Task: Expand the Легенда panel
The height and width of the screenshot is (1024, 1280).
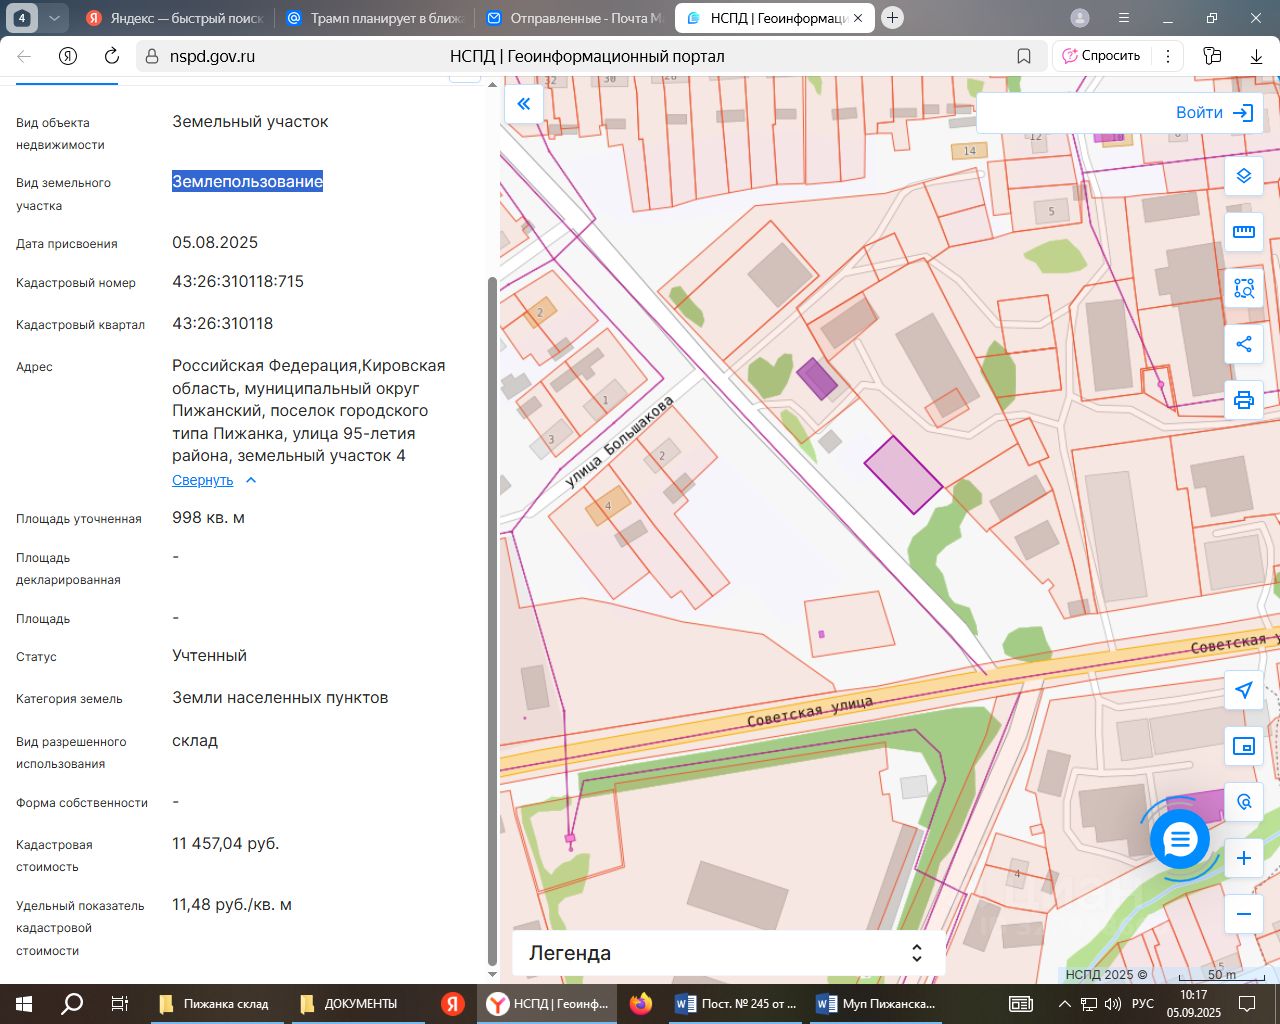Action: [916, 953]
